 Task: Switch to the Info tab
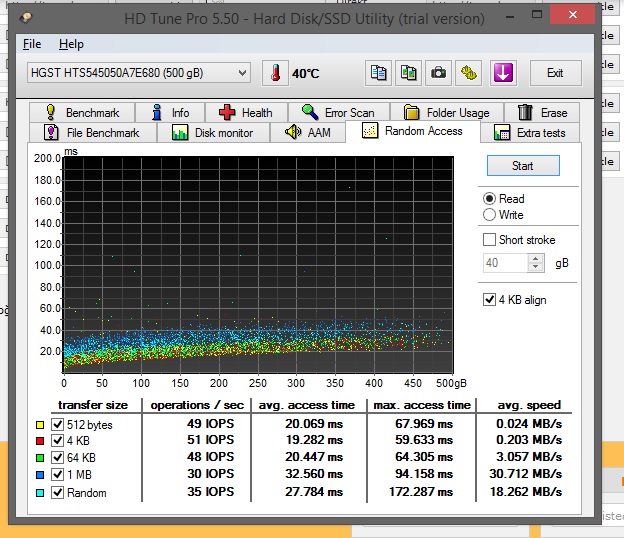tap(170, 113)
